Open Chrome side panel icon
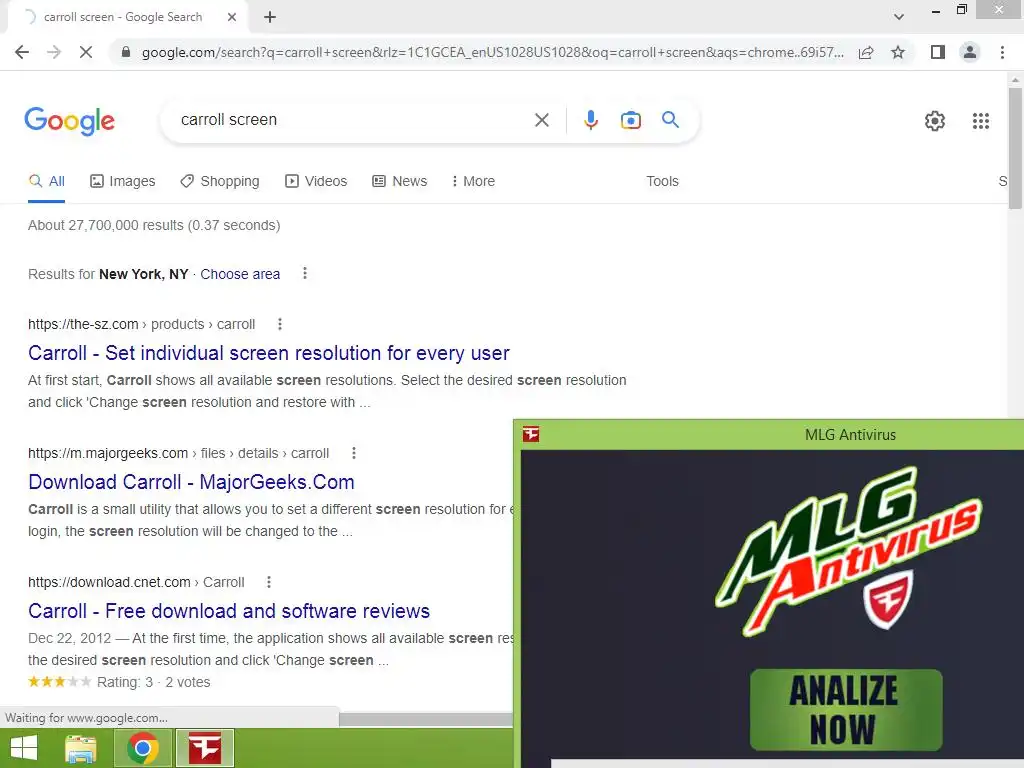 pyautogui.click(x=938, y=52)
